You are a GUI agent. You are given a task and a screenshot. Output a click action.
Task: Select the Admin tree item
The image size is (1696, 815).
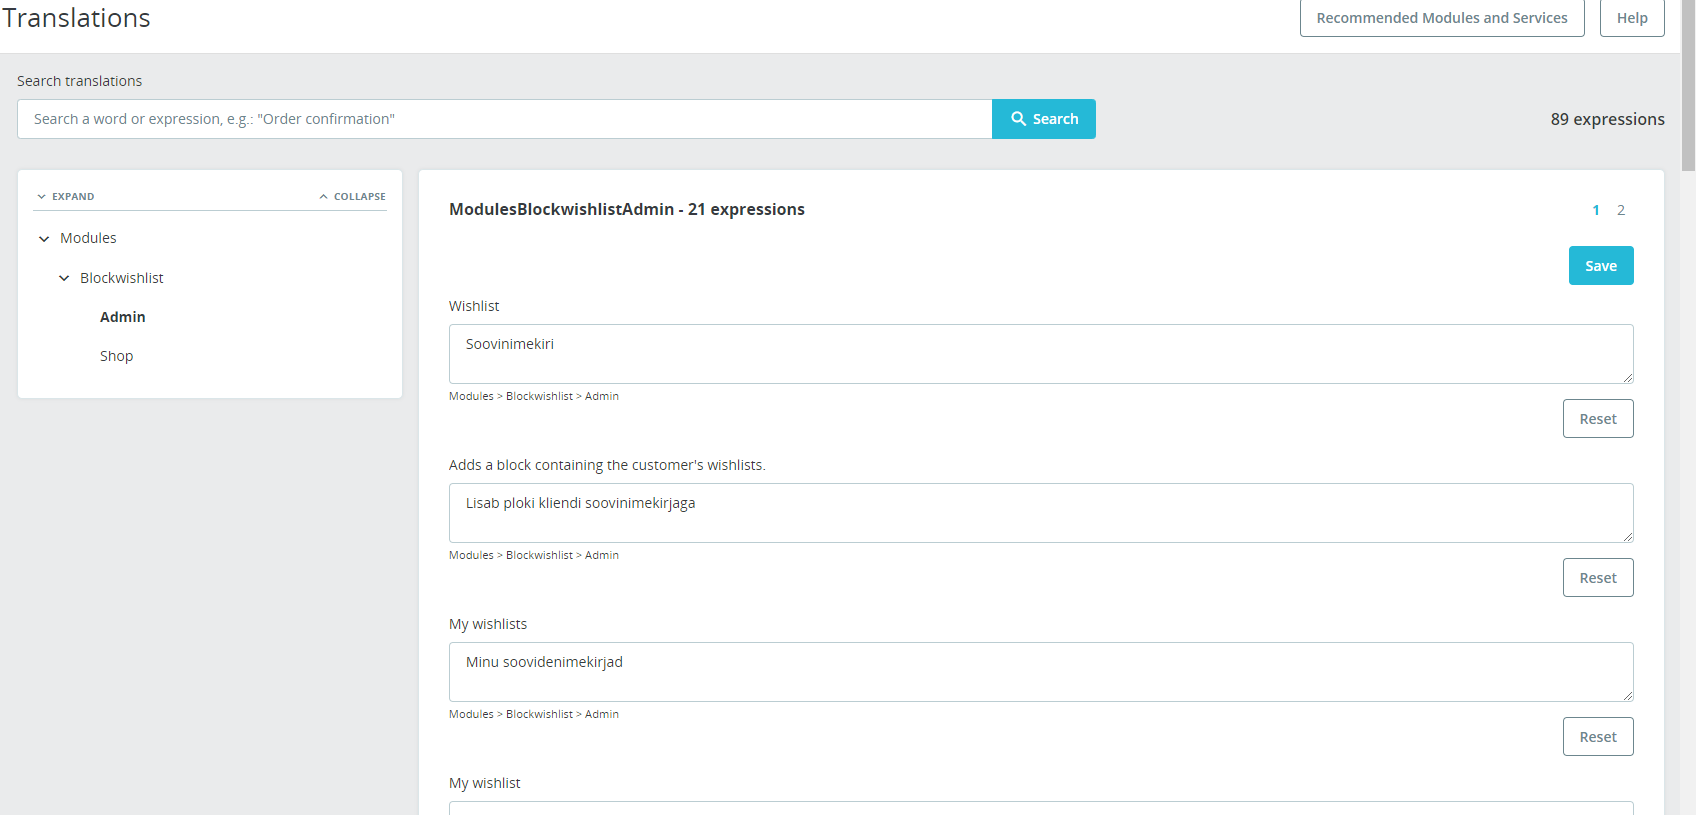click(x=123, y=317)
